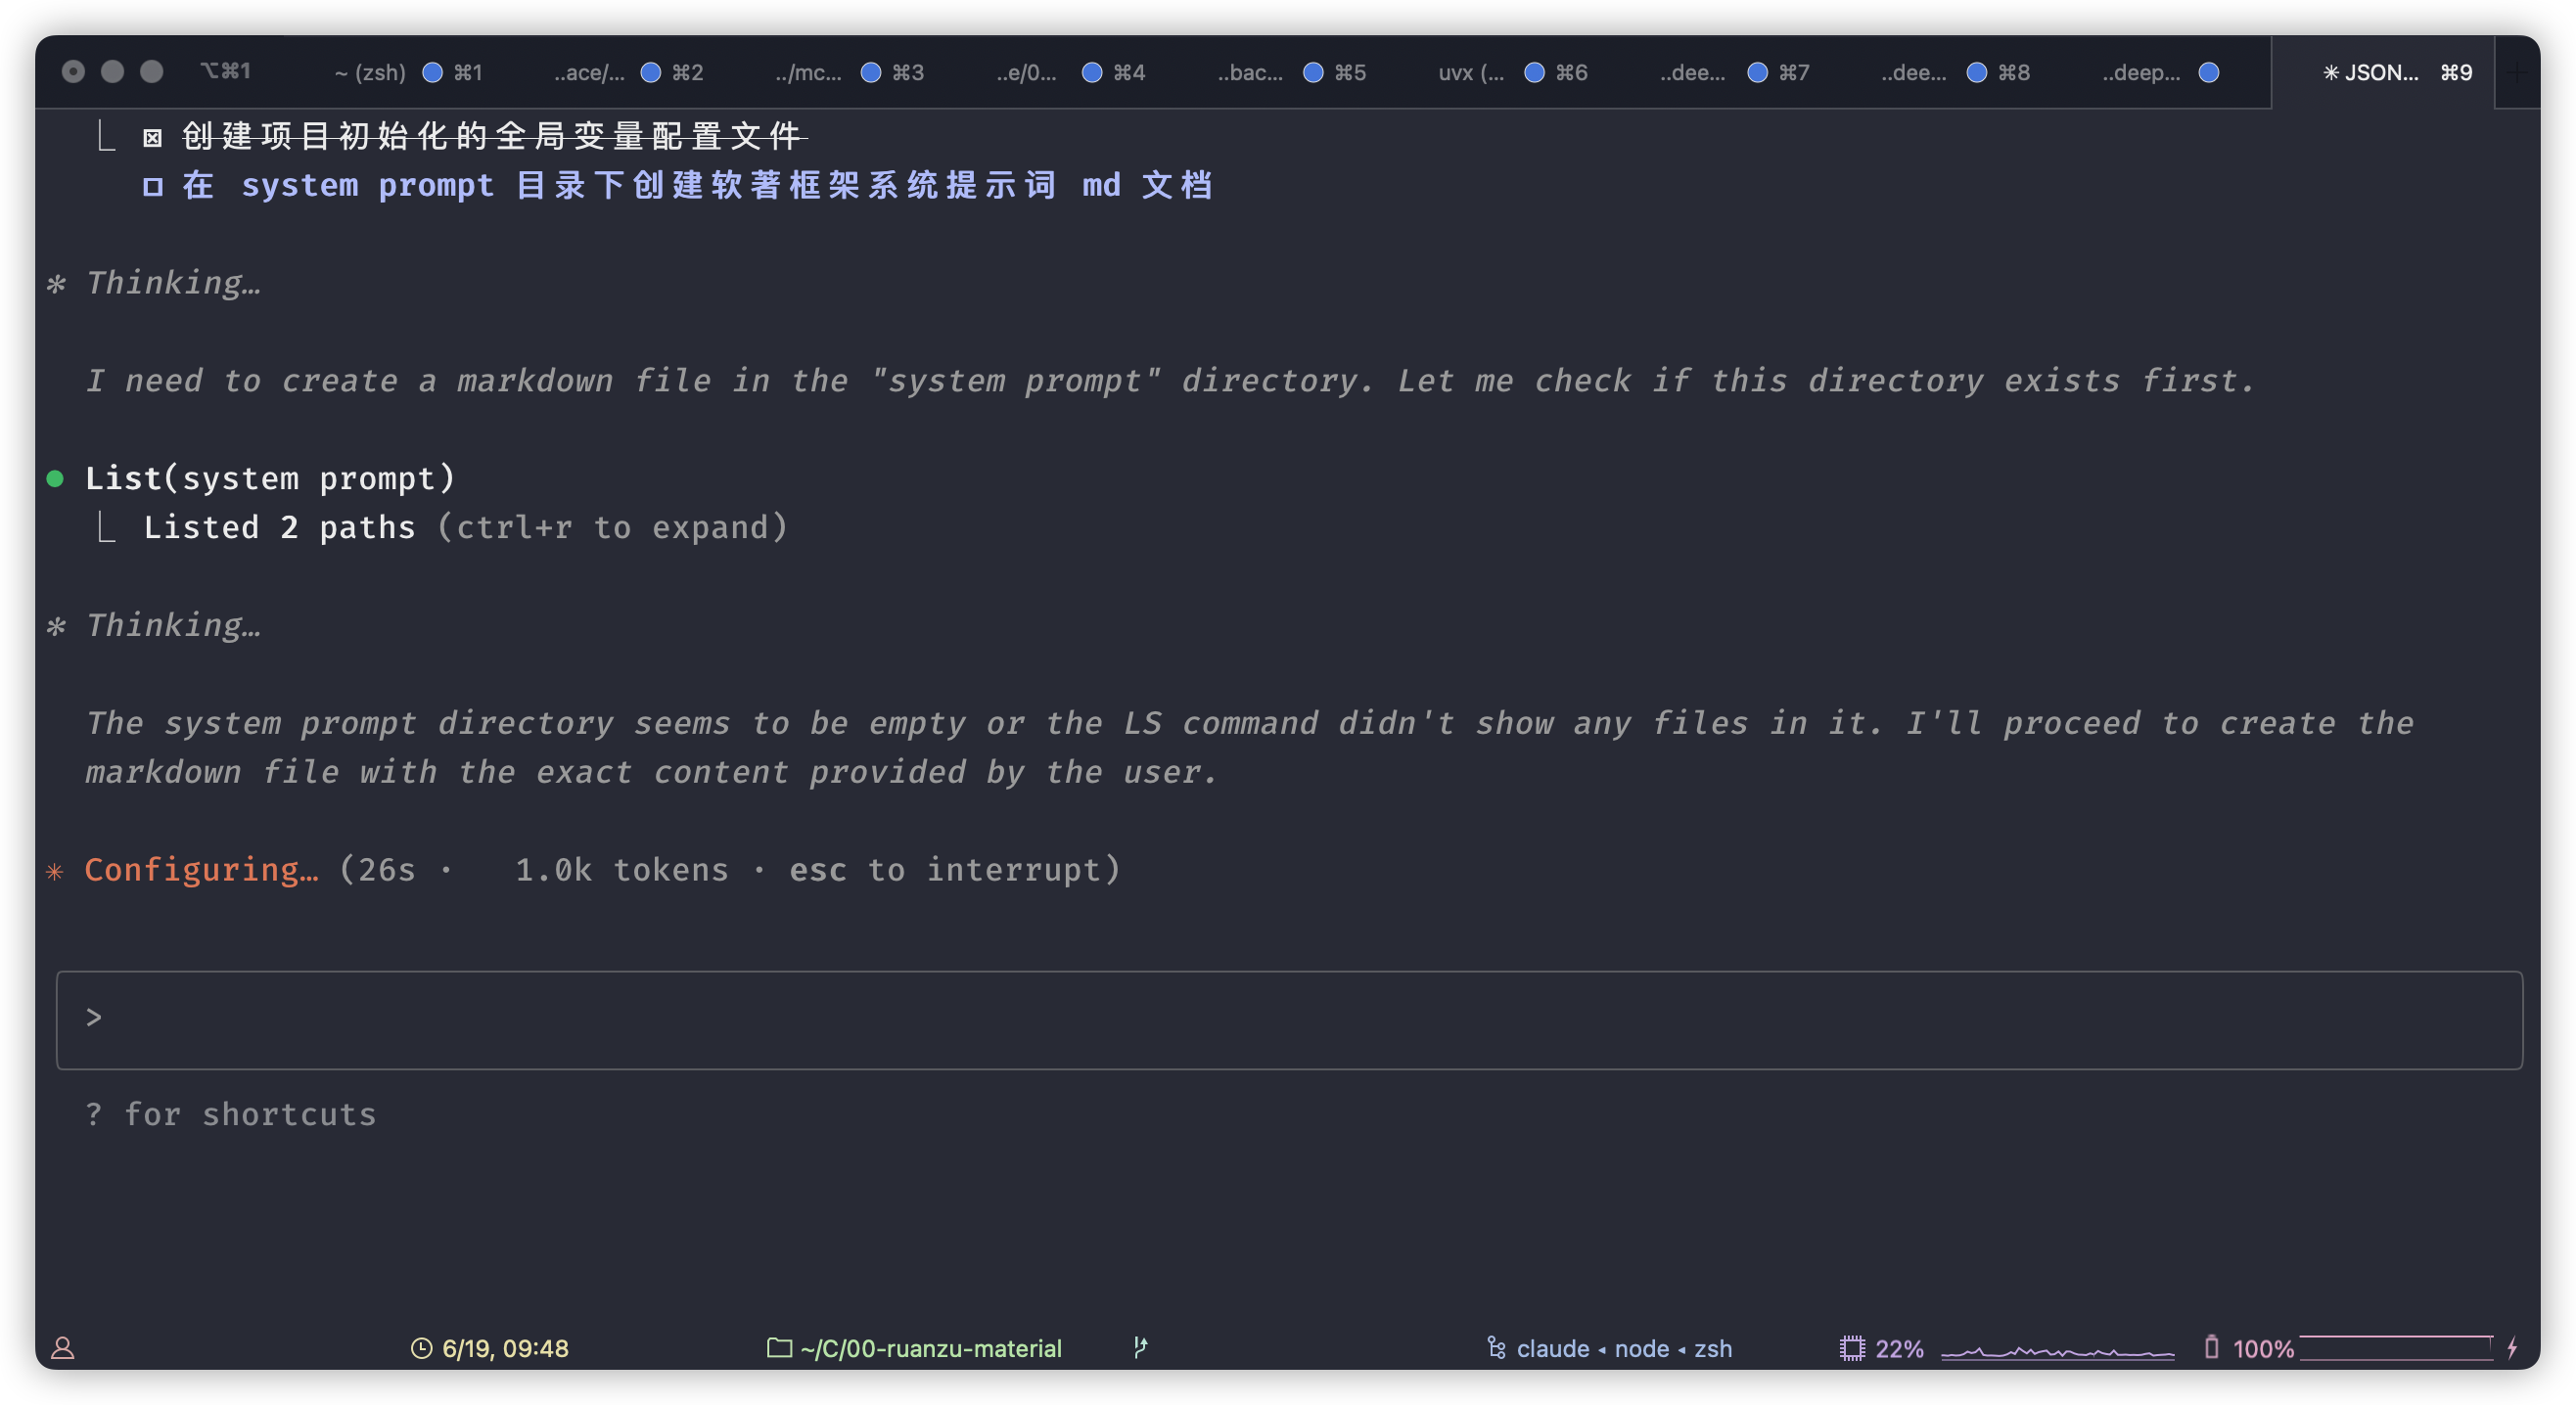Click the '? for shortcuts' hint
Image resolution: width=2576 pixels, height=1405 pixels.
(x=231, y=1114)
